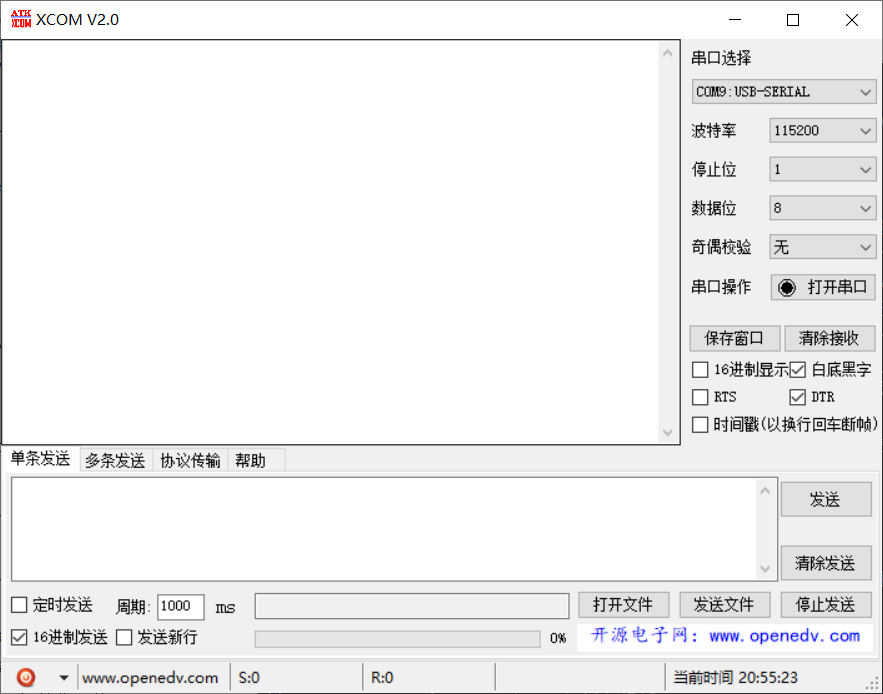Click the ATK XCOM logo icon

tap(19, 18)
